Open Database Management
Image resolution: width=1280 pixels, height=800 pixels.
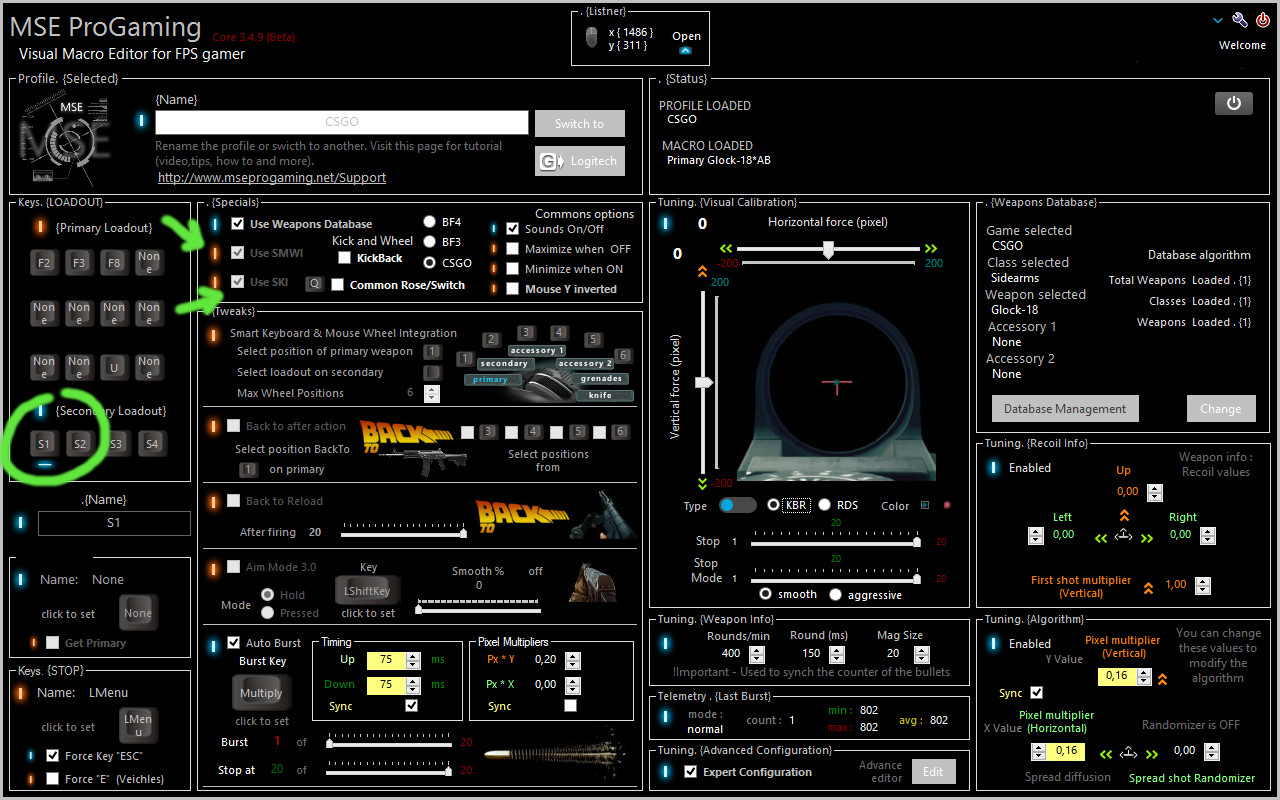1065,408
